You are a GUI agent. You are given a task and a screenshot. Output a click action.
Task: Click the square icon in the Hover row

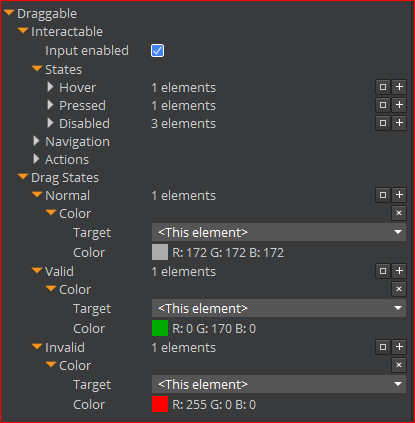(383, 87)
